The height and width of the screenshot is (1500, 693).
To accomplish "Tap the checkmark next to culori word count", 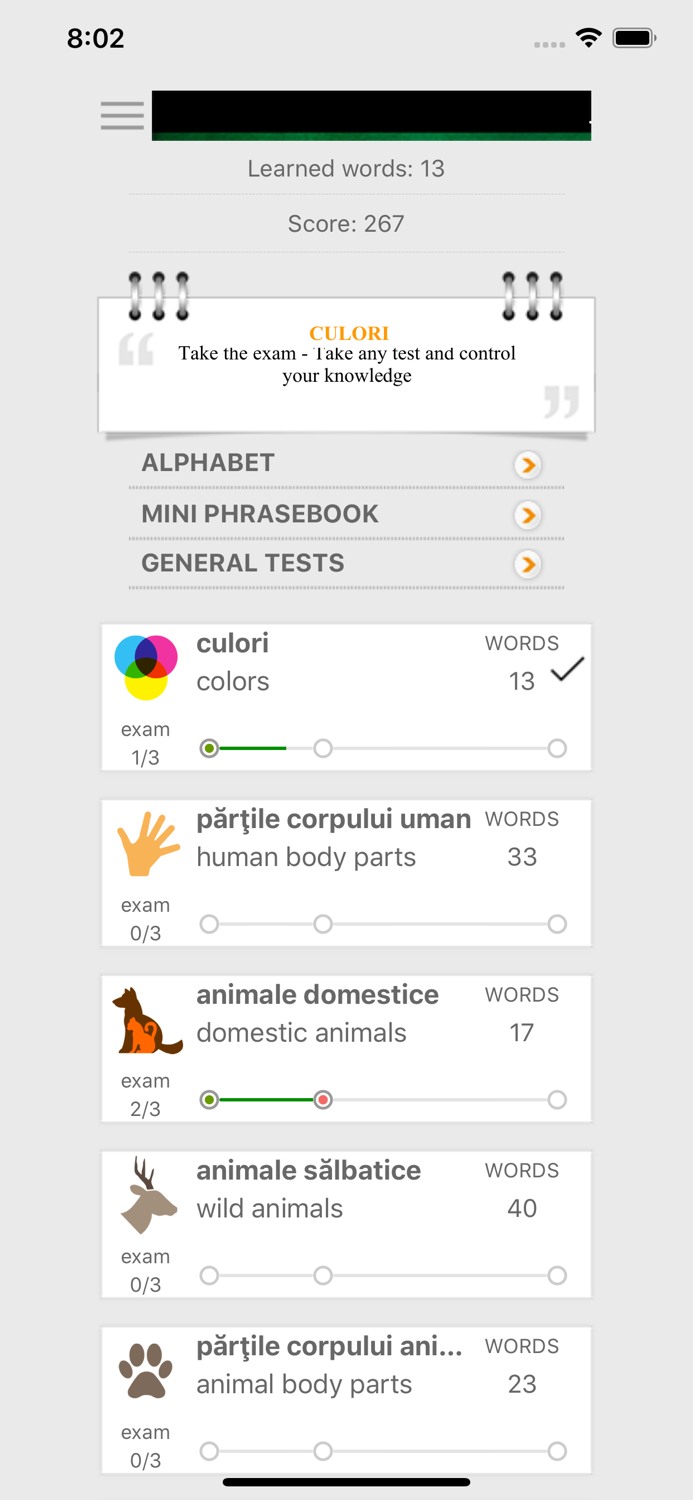I will click(x=568, y=668).
